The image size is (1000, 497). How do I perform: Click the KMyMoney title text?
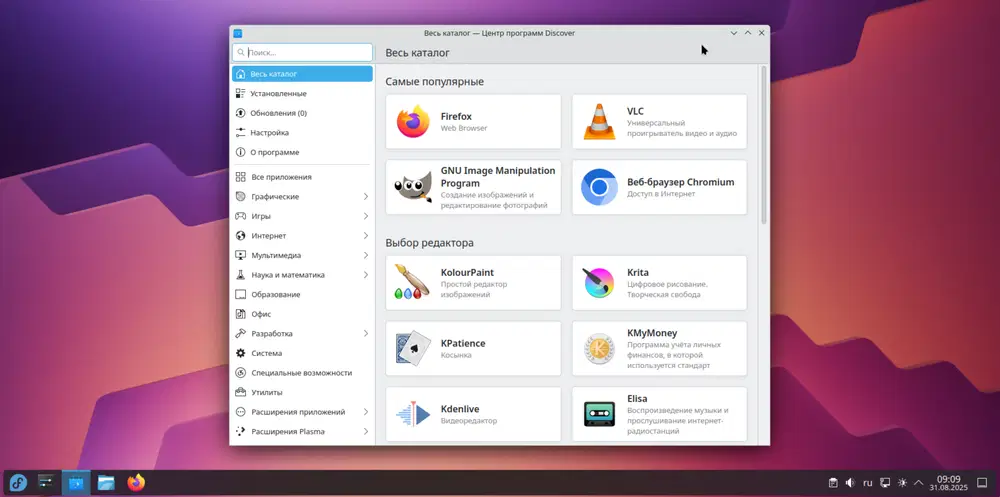click(652, 333)
